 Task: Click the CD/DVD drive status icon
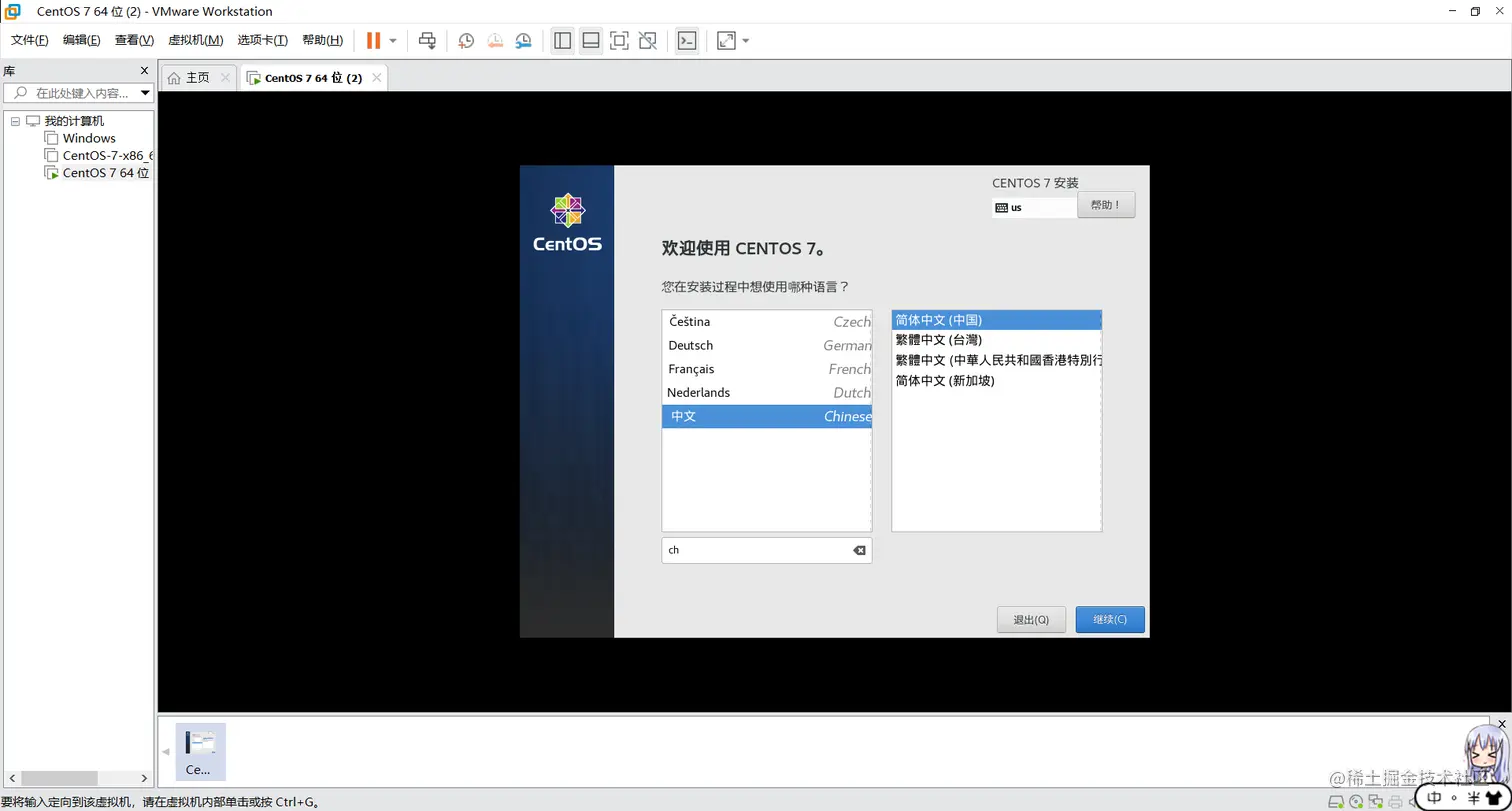(x=1356, y=802)
